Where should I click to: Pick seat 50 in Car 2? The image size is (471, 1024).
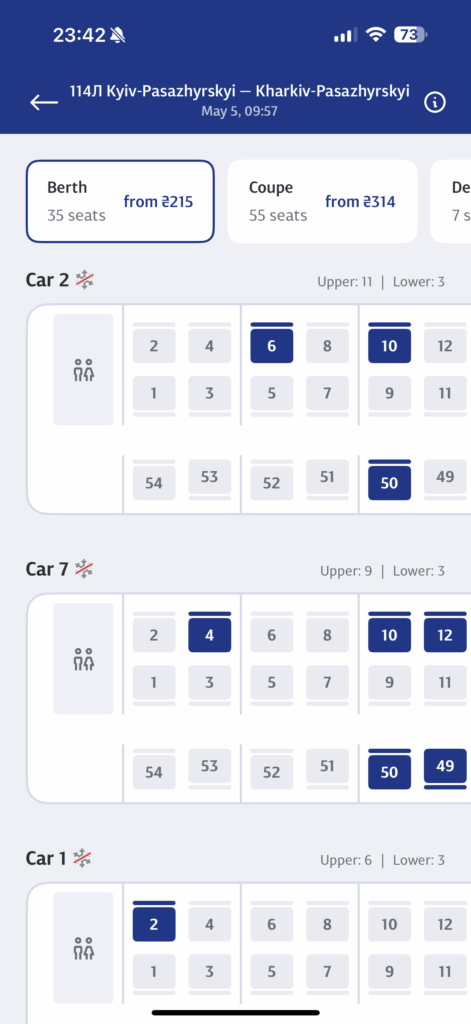click(389, 483)
